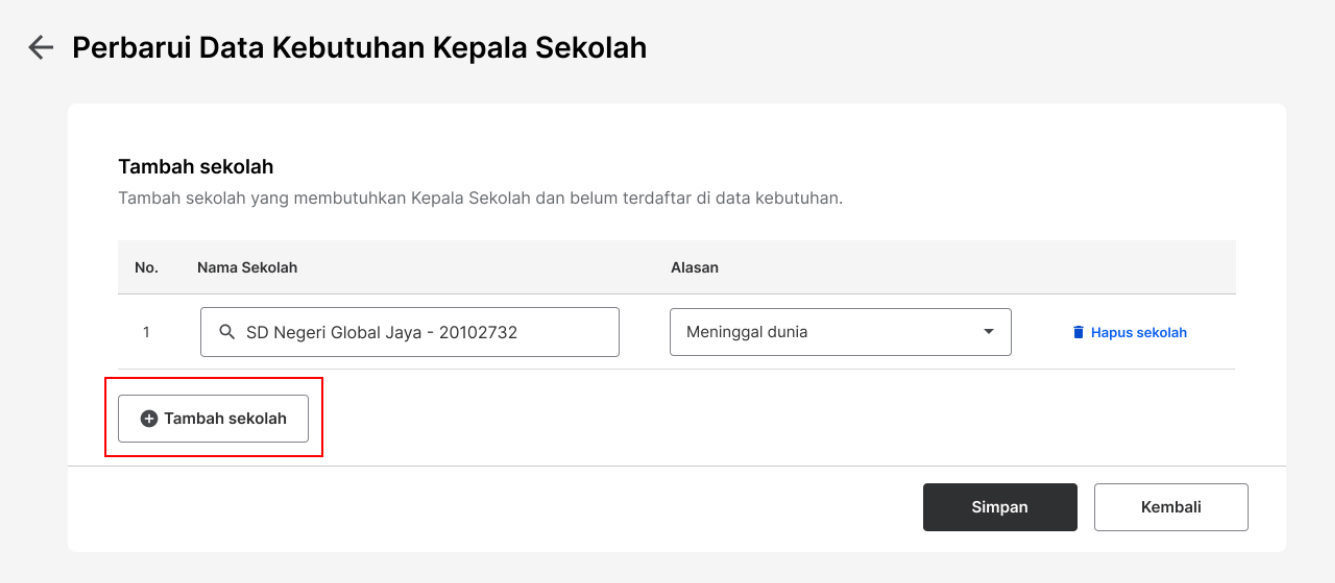
Task: Select row number 1 cell
Action: [x=146, y=332]
